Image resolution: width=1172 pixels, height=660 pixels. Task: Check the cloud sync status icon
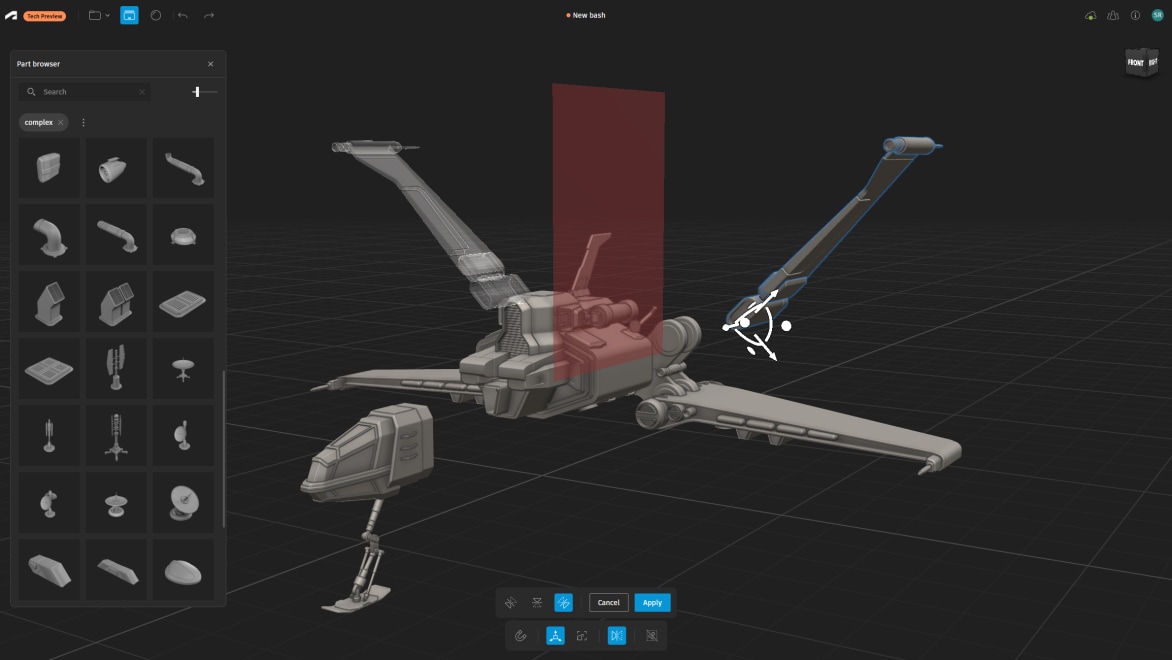tap(1091, 16)
